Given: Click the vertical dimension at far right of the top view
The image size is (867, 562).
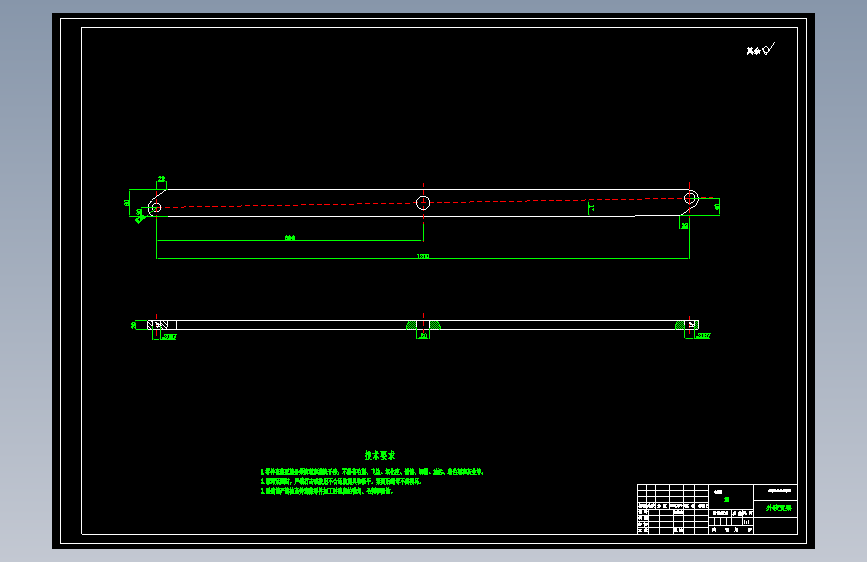Looking at the screenshot, I should (x=717, y=207).
